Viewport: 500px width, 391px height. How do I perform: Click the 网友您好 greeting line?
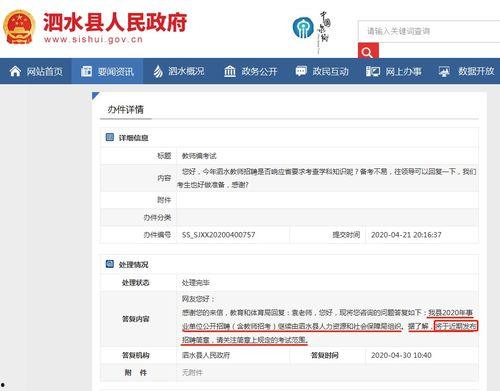198,299
